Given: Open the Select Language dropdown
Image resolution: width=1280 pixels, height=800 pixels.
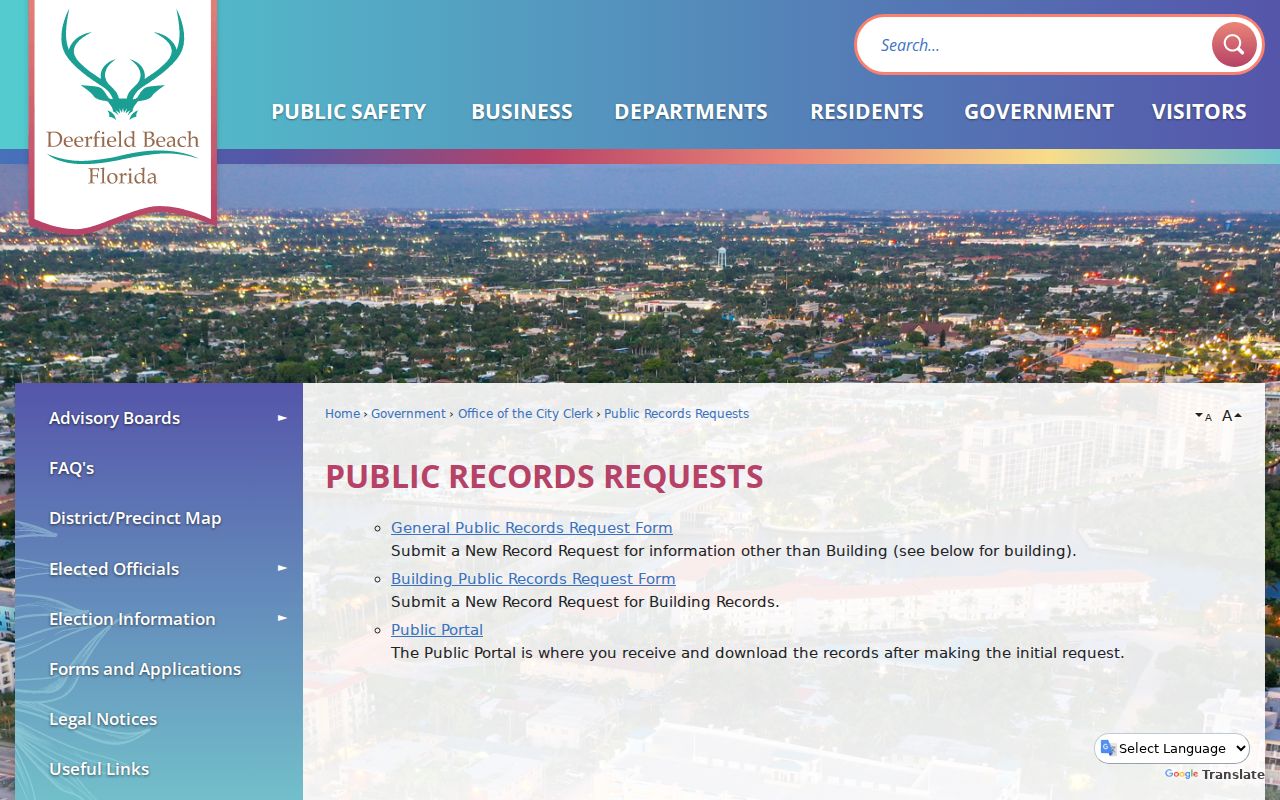Looking at the screenshot, I should [1172, 748].
